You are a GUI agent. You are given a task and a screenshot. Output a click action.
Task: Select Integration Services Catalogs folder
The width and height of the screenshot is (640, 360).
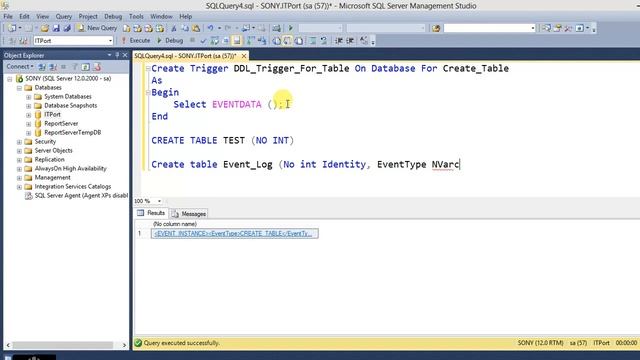coord(73,187)
